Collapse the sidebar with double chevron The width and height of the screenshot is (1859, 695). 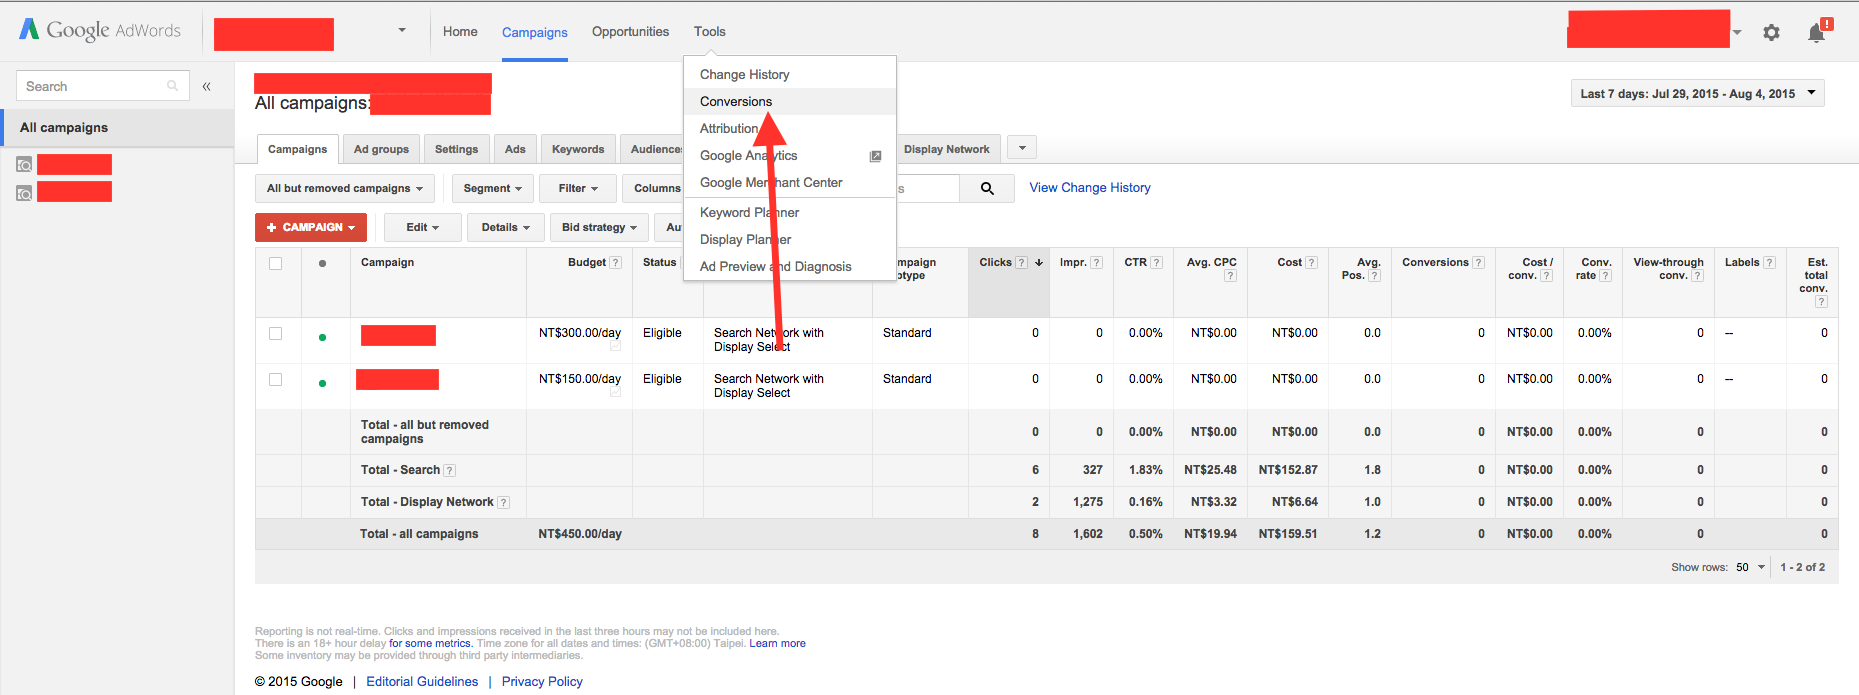click(206, 86)
